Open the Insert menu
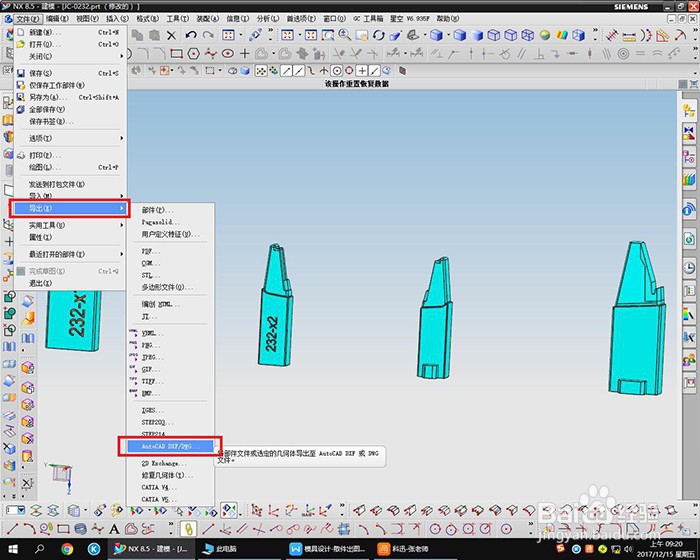Screen dimensions: 700x560 117,19
